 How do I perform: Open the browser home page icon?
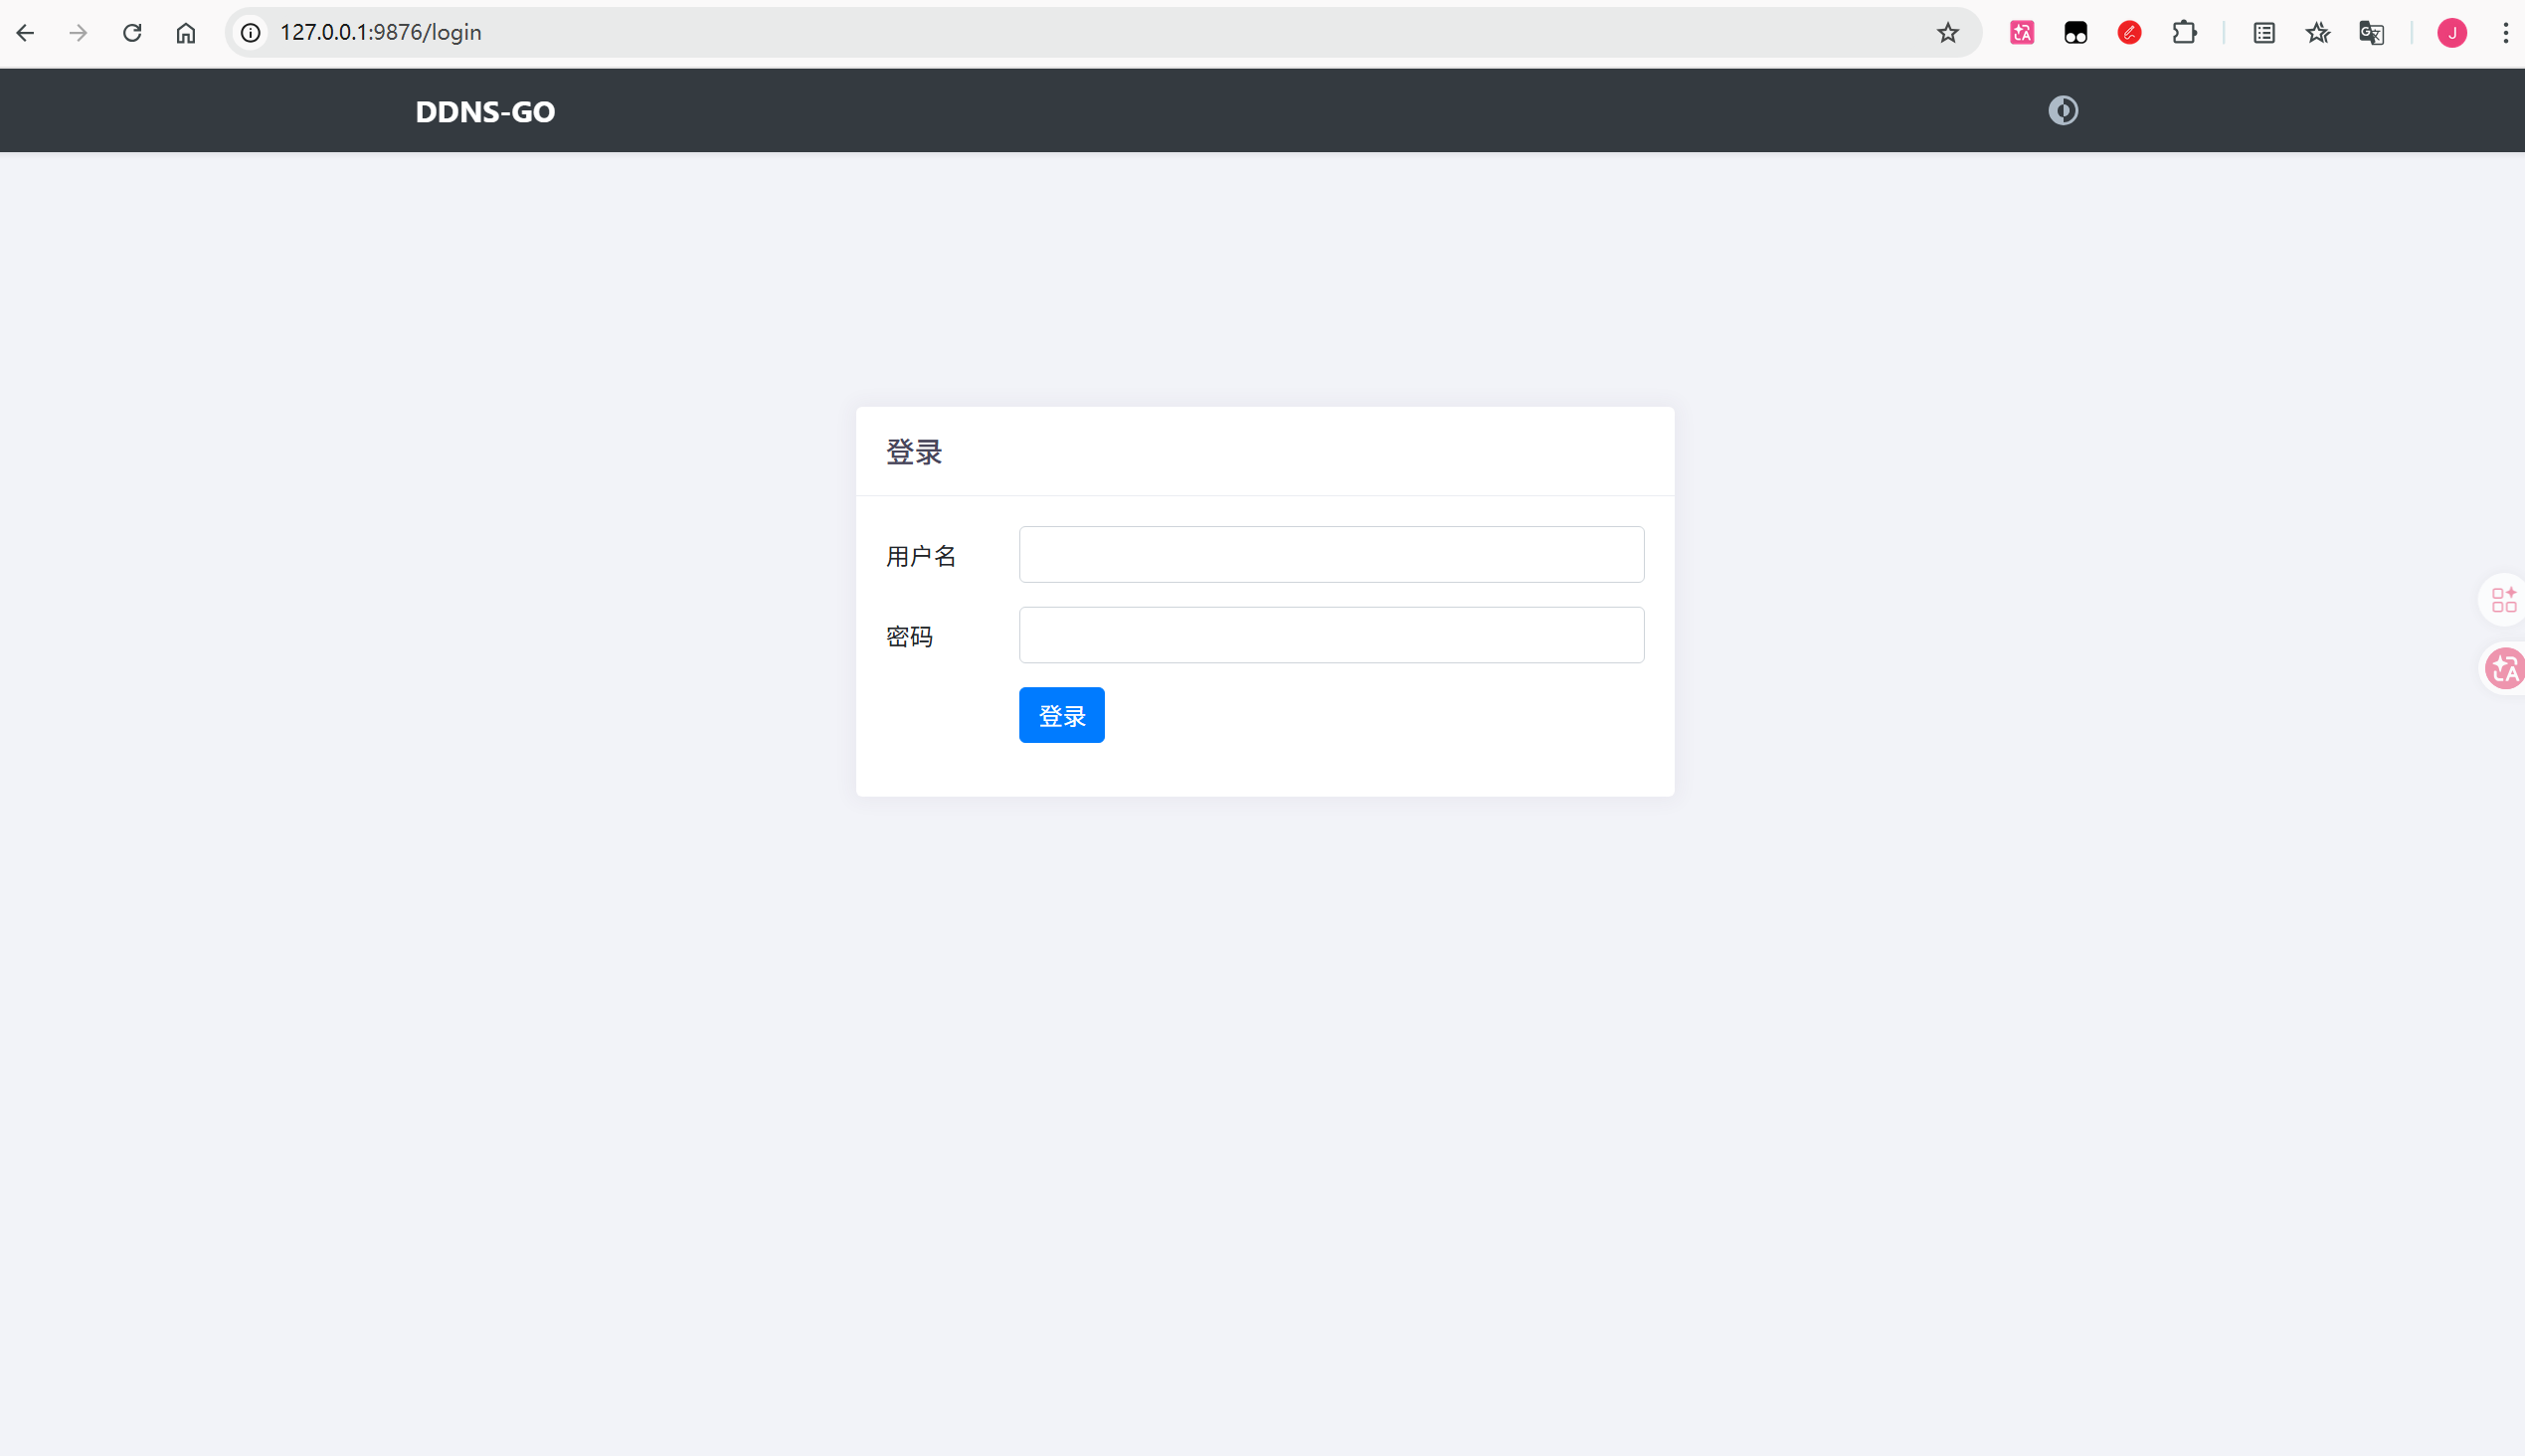coord(186,33)
